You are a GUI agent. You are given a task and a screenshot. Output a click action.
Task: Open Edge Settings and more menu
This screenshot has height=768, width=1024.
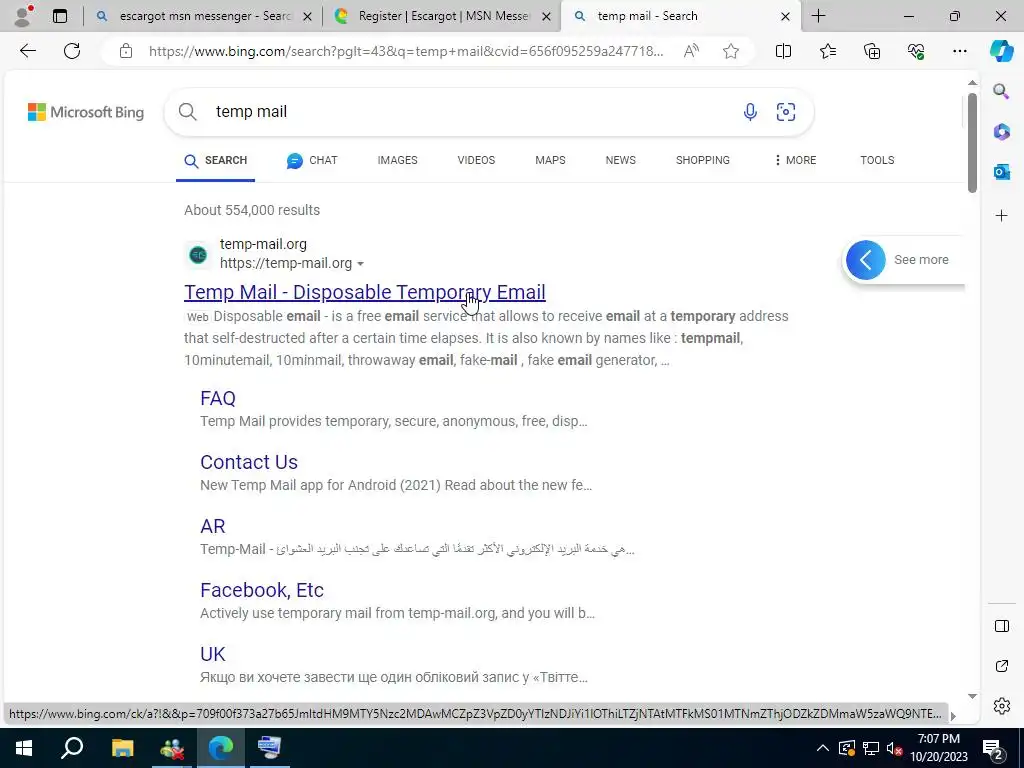959,51
